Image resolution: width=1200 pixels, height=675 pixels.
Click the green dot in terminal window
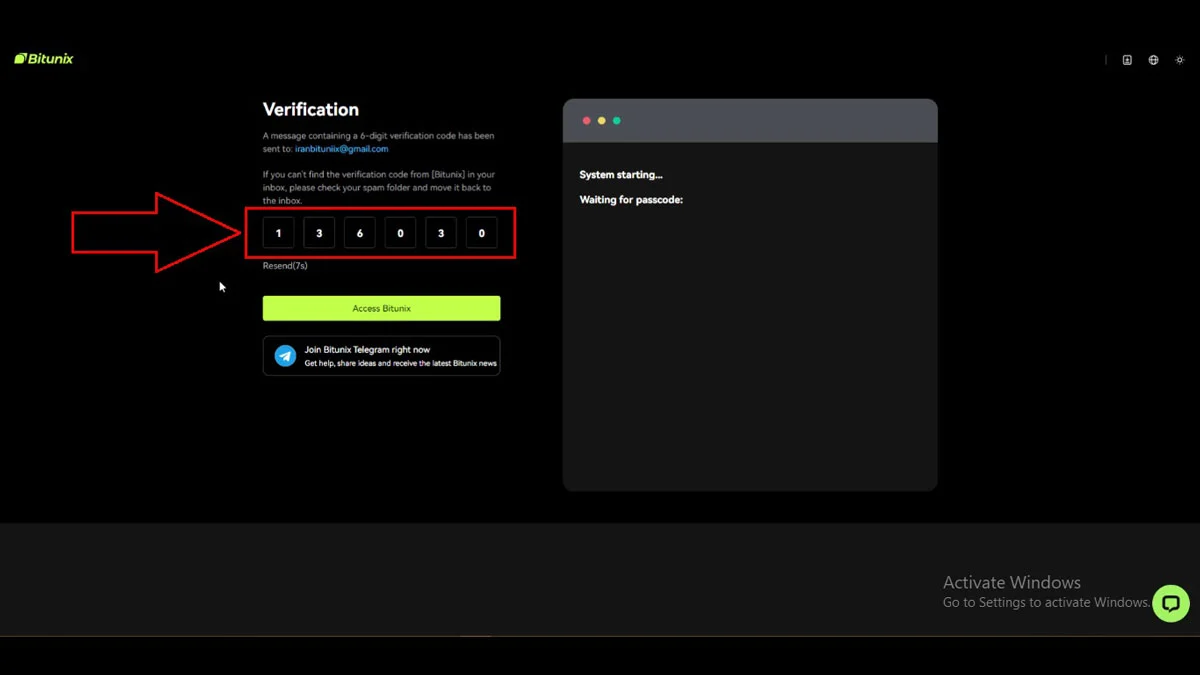(617, 121)
